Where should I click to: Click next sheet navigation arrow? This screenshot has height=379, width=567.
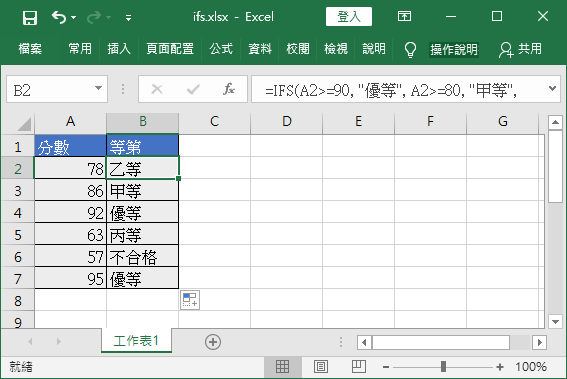point(59,341)
